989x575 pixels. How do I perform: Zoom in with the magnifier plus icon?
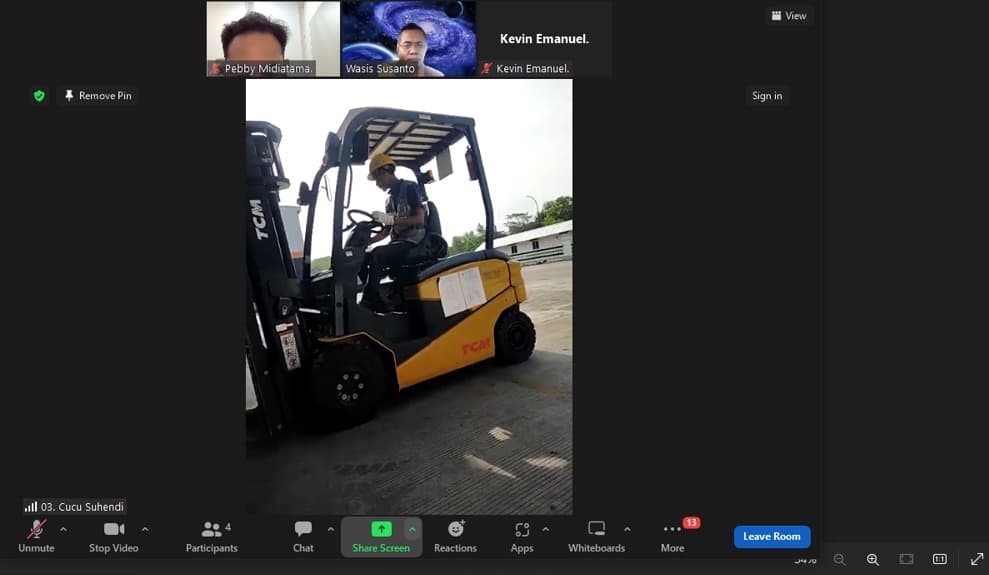point(872,559)
